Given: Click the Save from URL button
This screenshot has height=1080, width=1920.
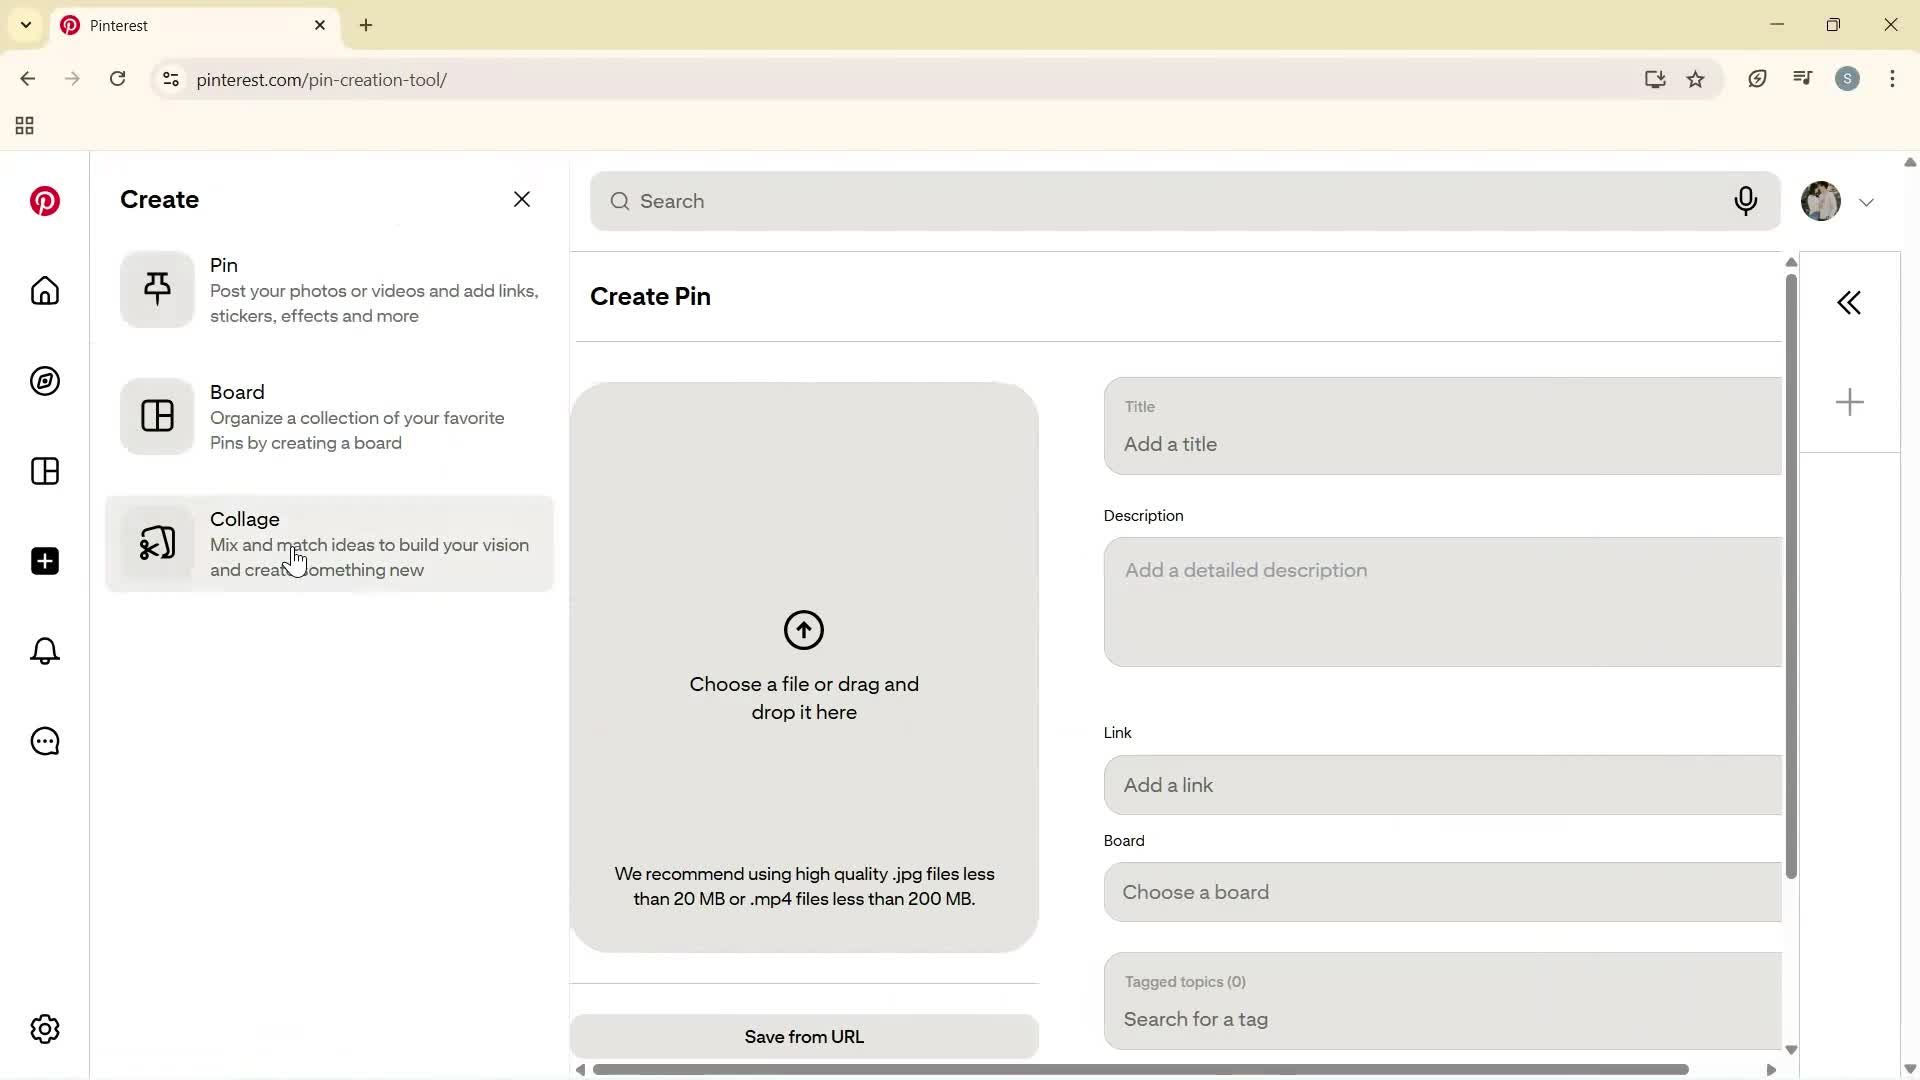Looking at the screenshot, I should 805,1036.
